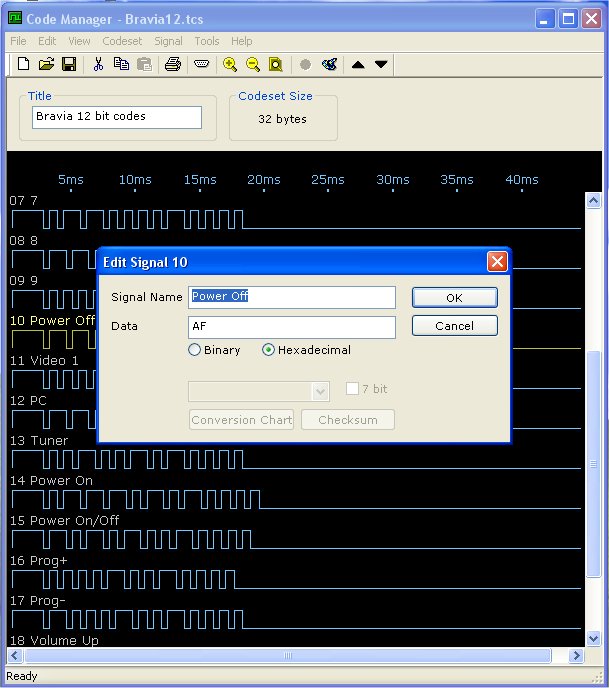609x688 pixels.
Task: Click horizontal scrollbar left arrow
Action: (14, 656)
